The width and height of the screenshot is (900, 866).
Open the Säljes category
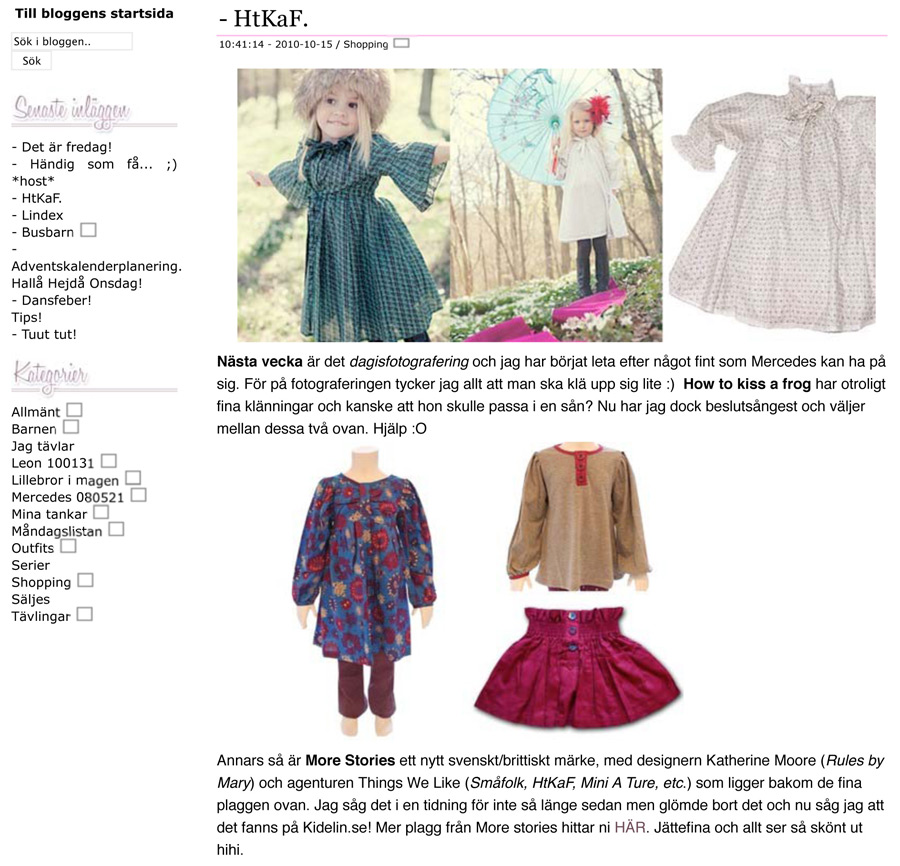tap(30, 599)
